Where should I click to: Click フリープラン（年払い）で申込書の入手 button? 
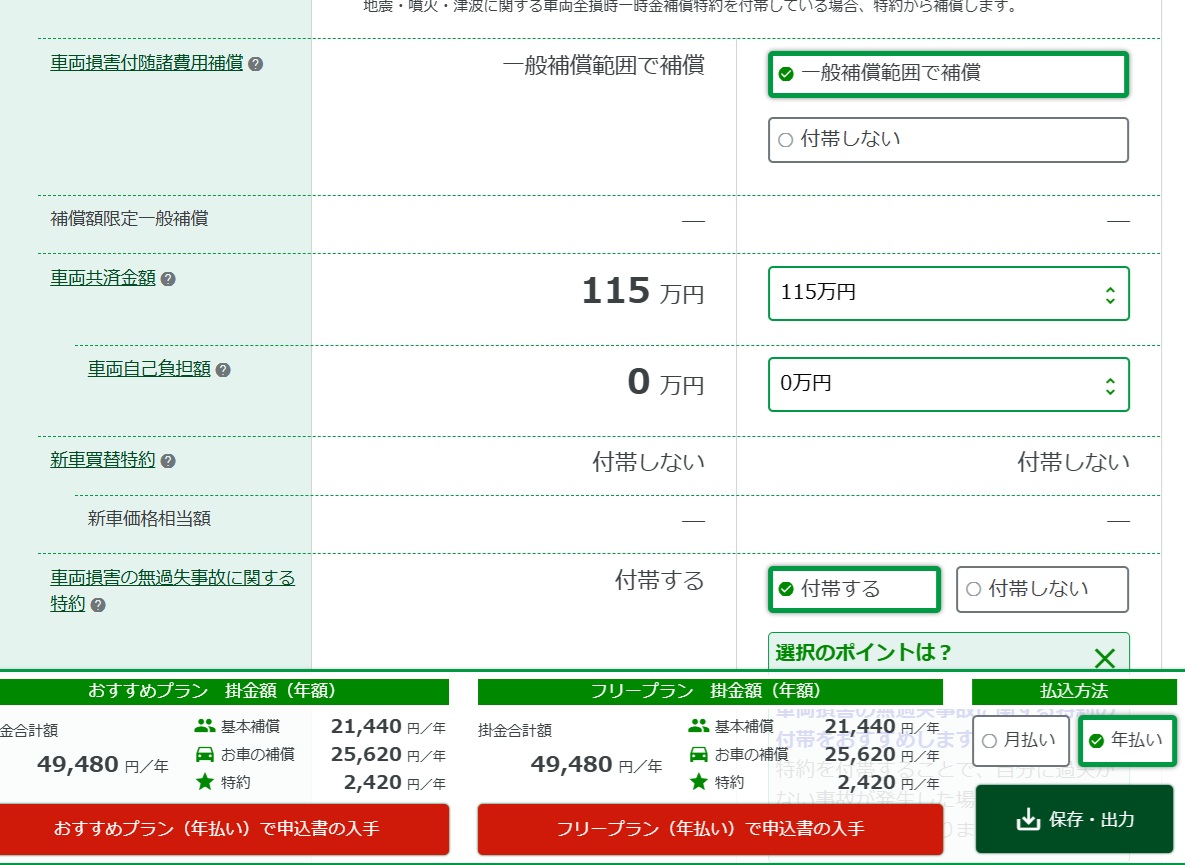tap(710, 829)
